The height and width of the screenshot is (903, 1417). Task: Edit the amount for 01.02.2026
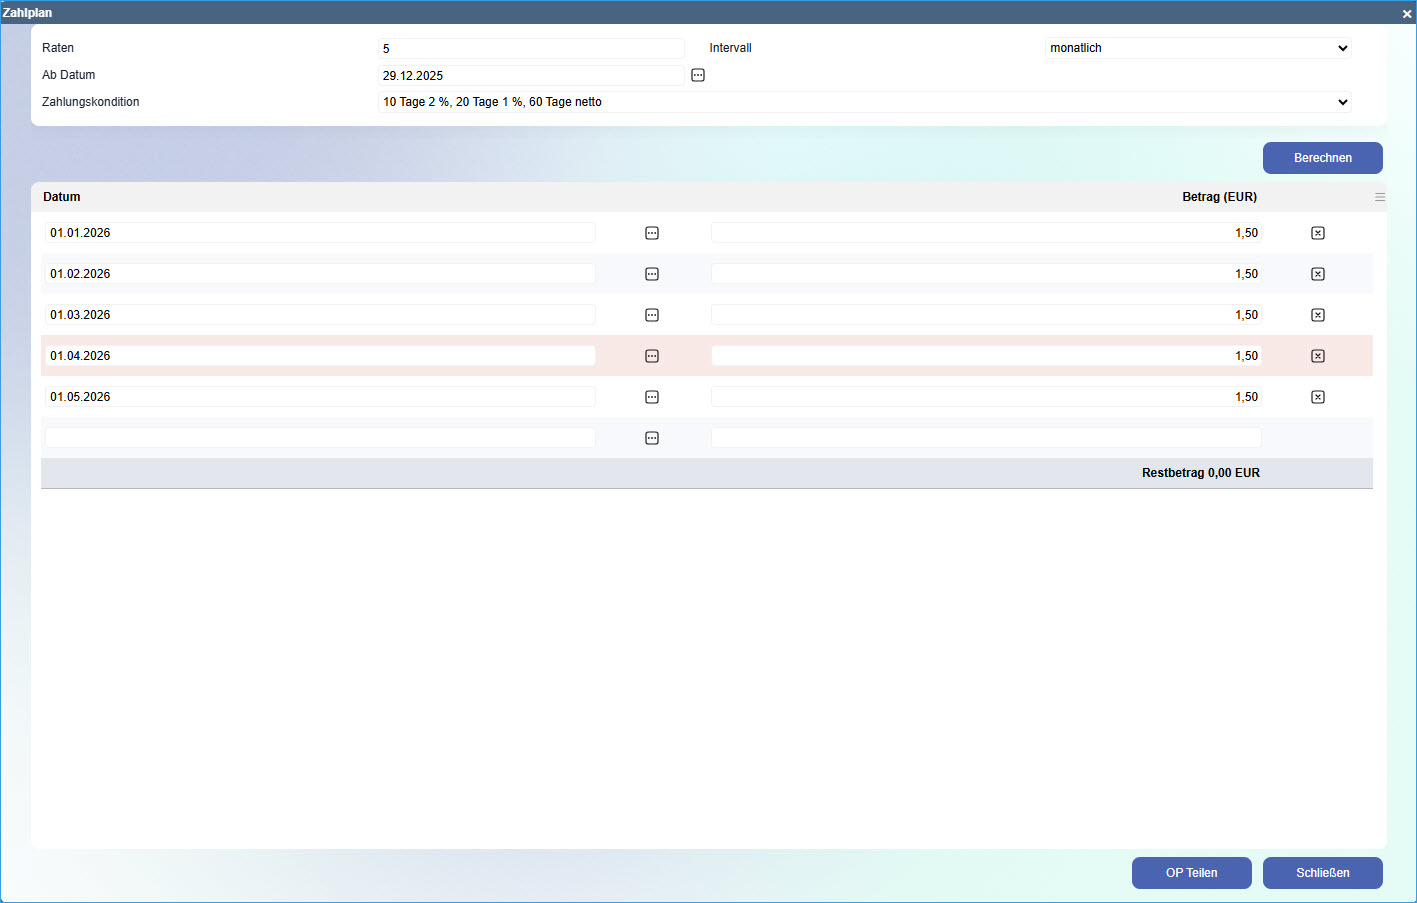click(x=985, y=274)
